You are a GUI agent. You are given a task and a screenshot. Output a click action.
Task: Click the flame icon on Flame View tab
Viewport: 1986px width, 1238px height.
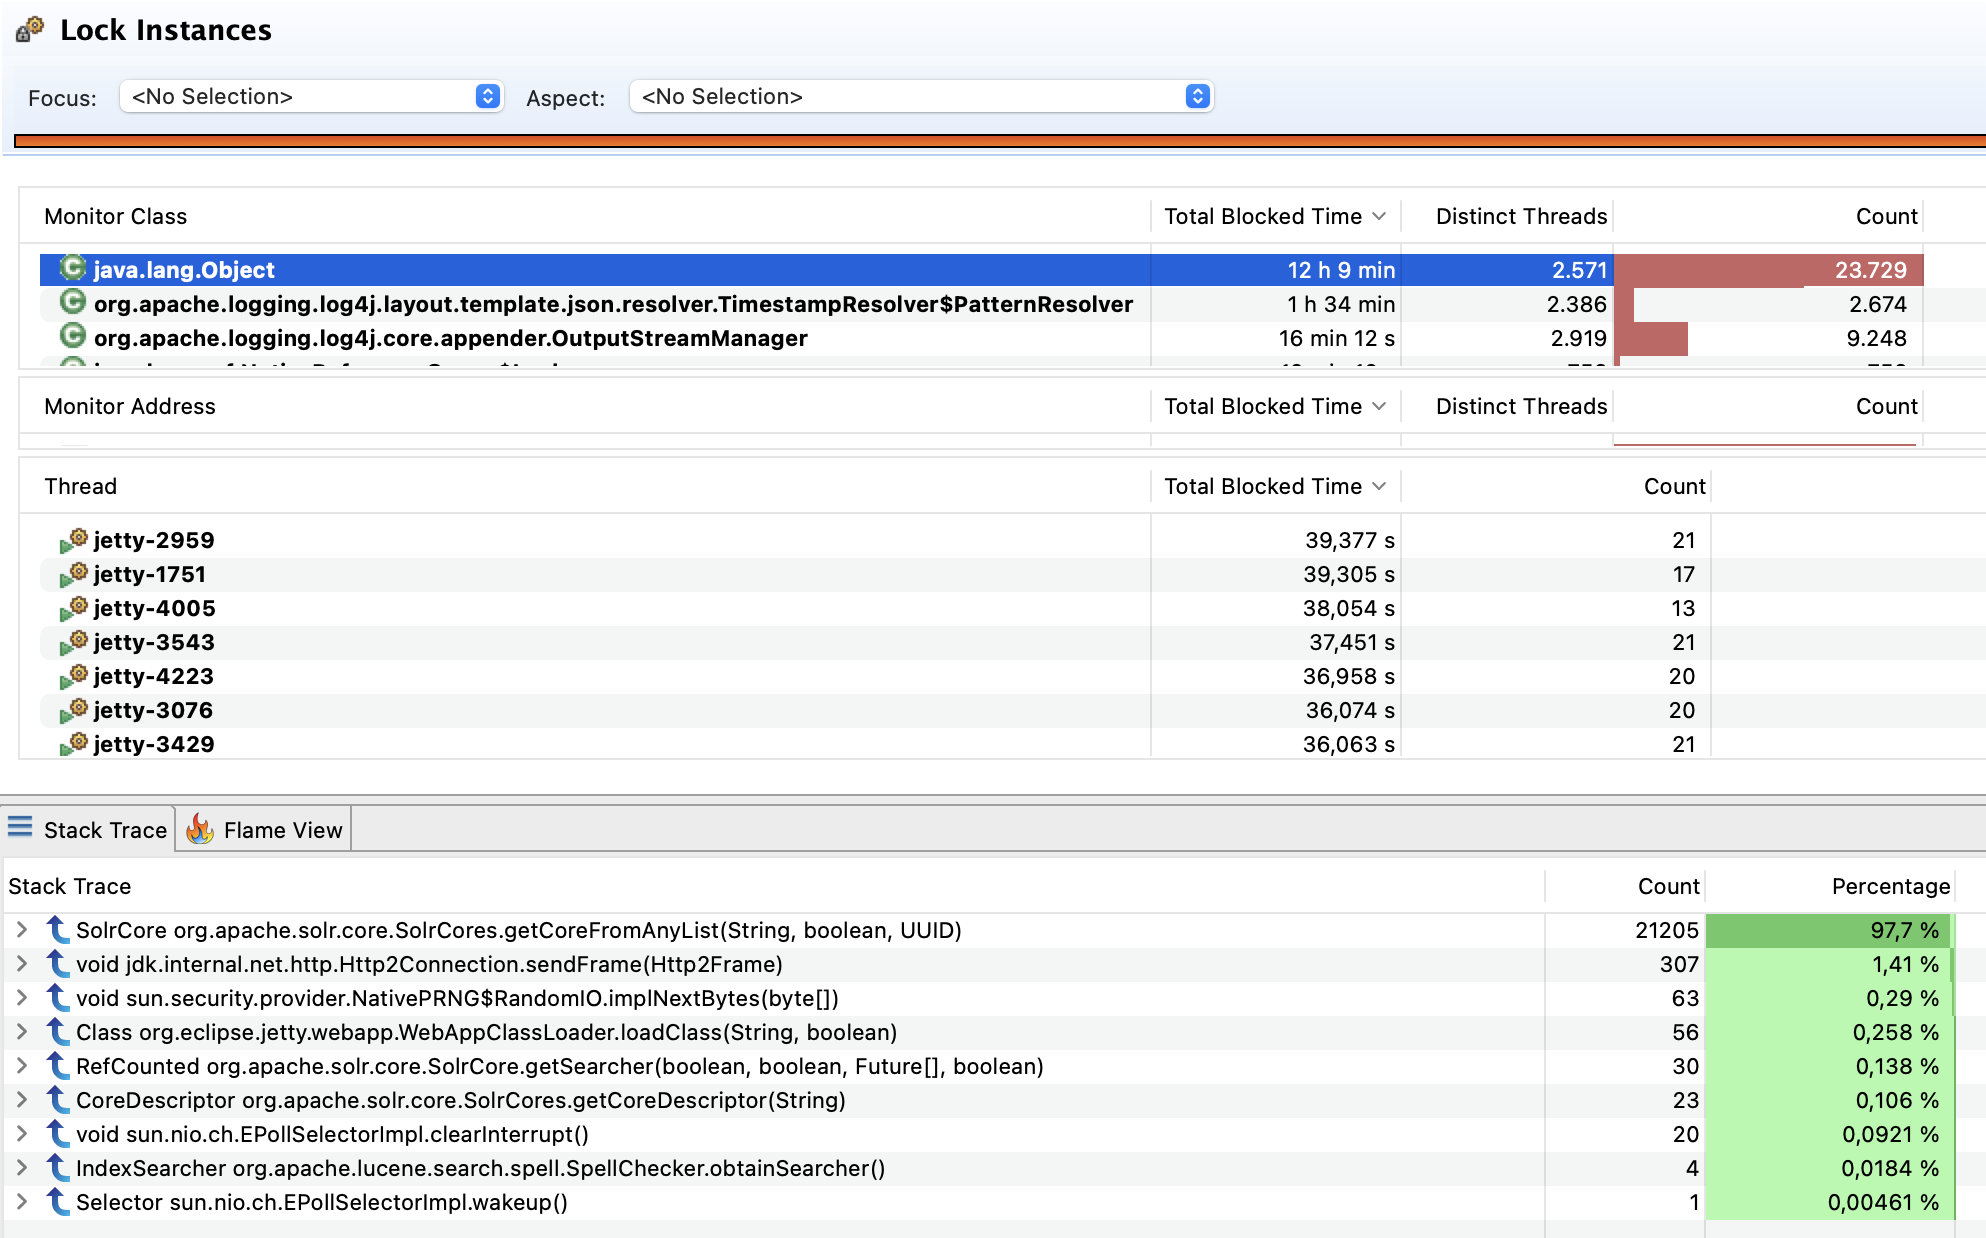200,829
